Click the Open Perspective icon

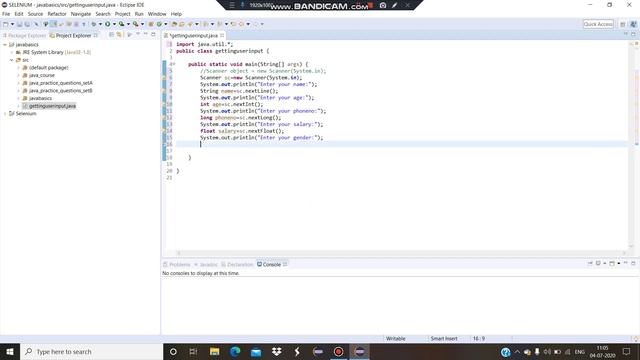pos(623,24)
